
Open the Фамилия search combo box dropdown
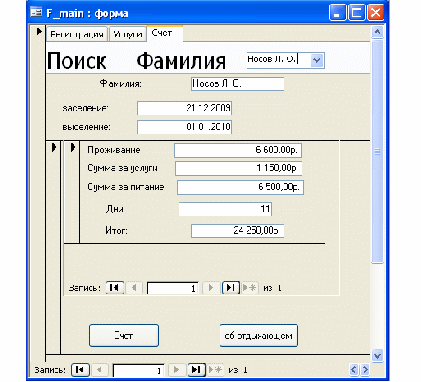tap(317, 61)
